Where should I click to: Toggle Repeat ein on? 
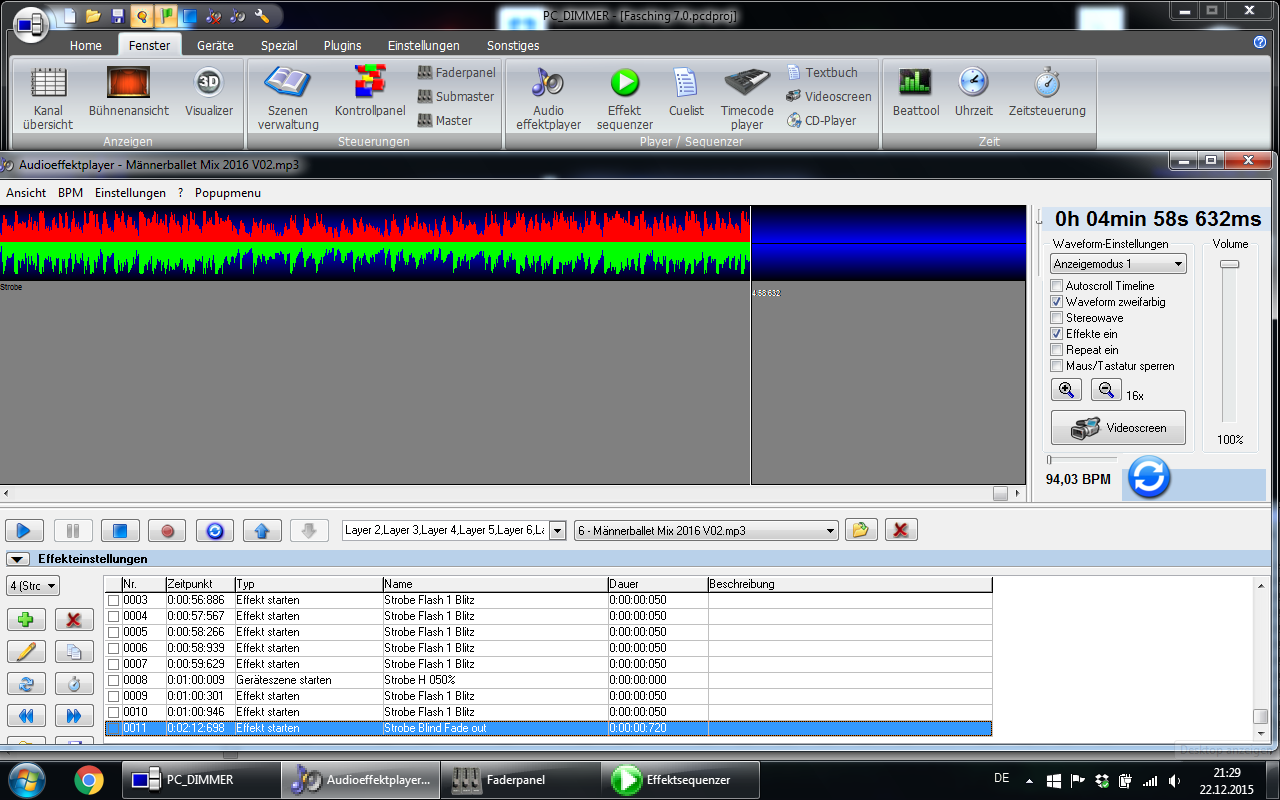pos(1056,349)
